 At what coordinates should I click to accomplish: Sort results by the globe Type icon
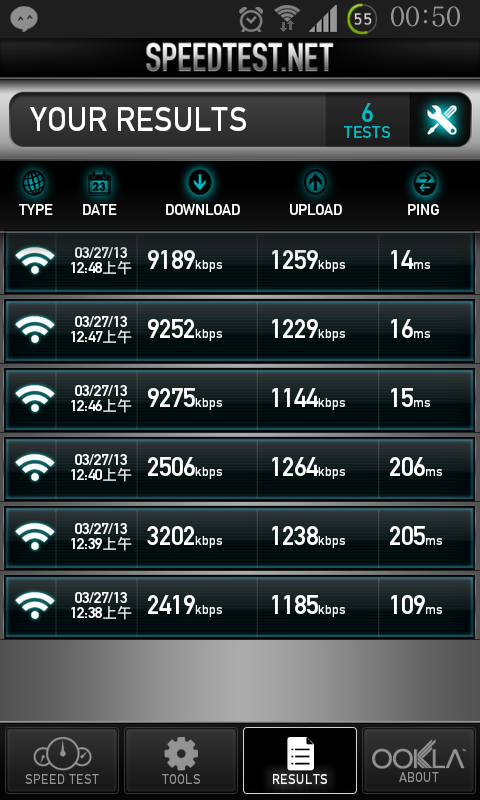pos(34,184)
